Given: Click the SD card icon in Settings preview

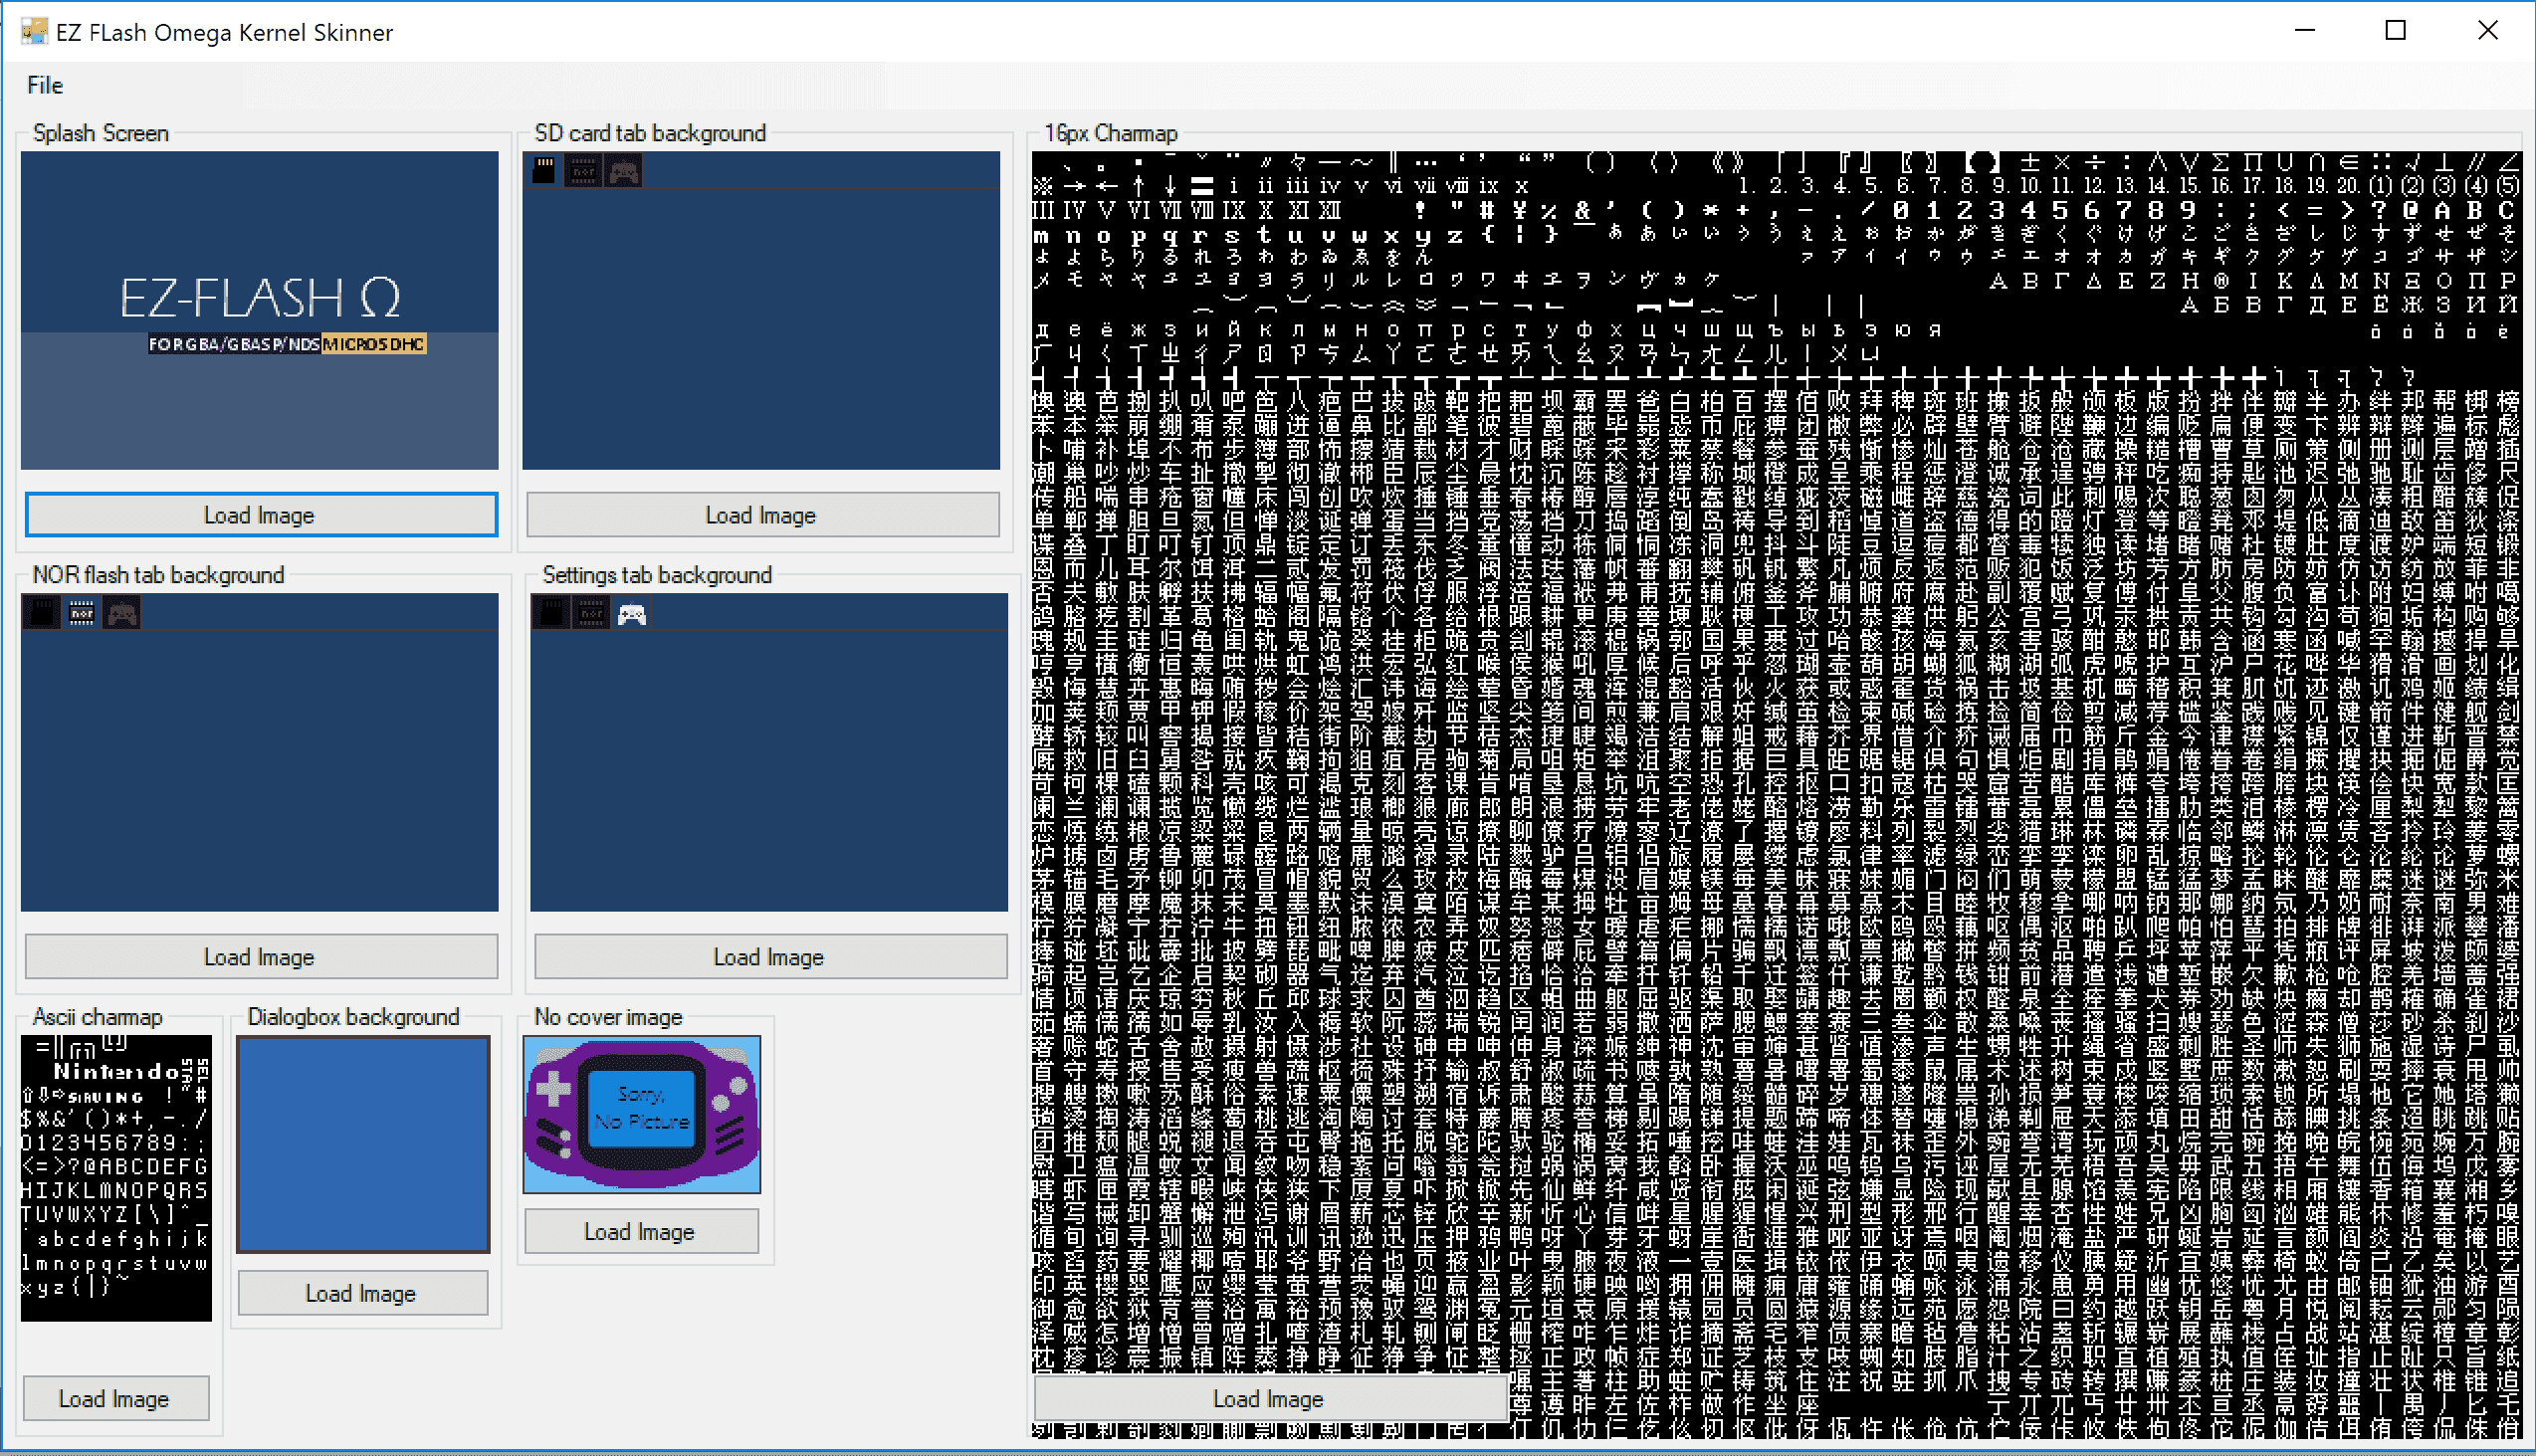Looking at the screenshot, I should tap(552, 613).
